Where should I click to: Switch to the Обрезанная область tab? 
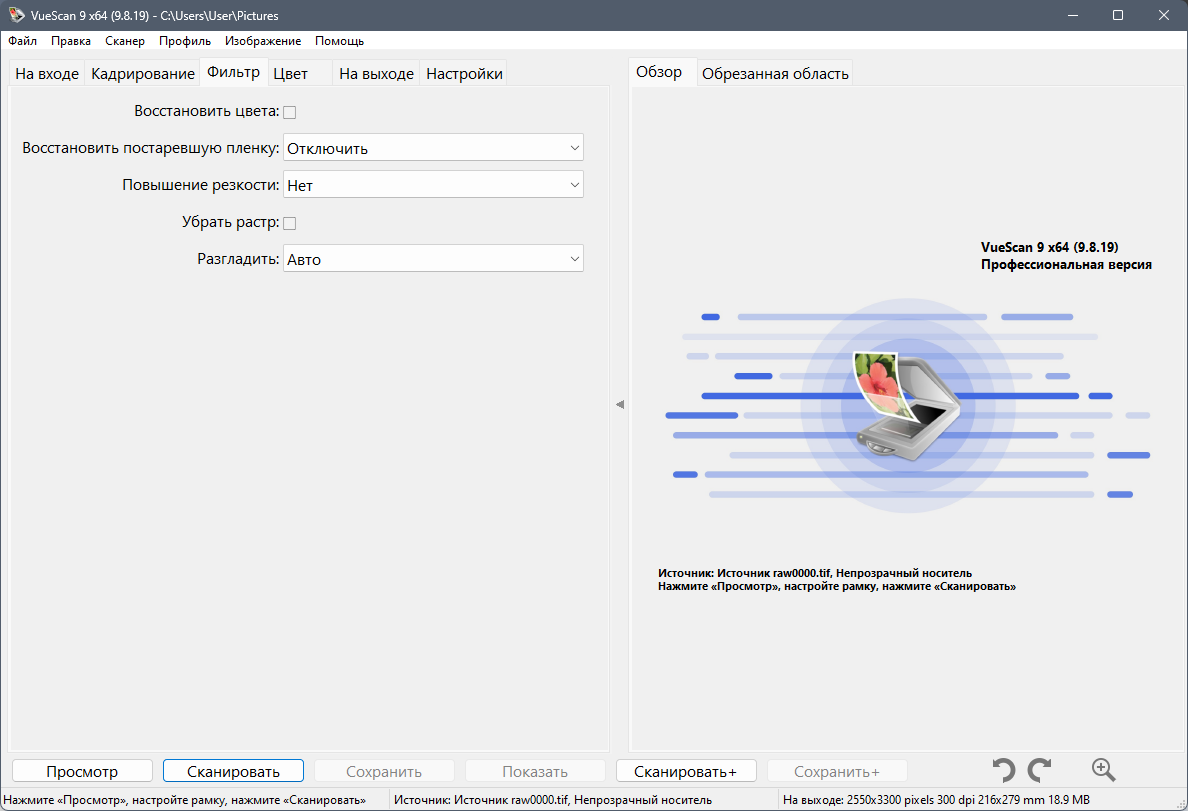coord(775,74)
